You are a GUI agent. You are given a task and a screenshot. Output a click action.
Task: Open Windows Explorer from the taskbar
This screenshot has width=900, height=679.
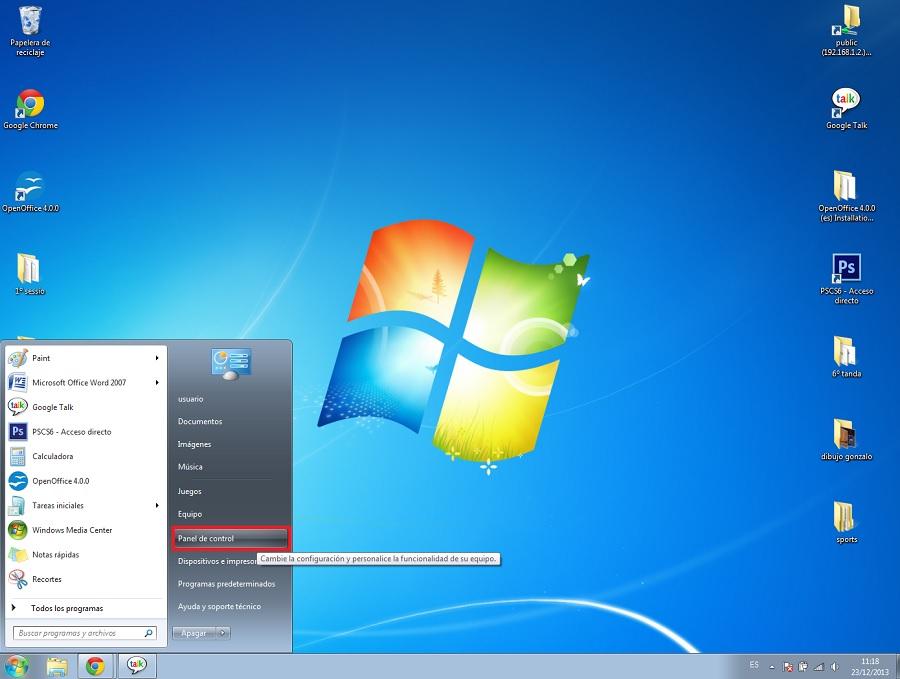[57, 666]
